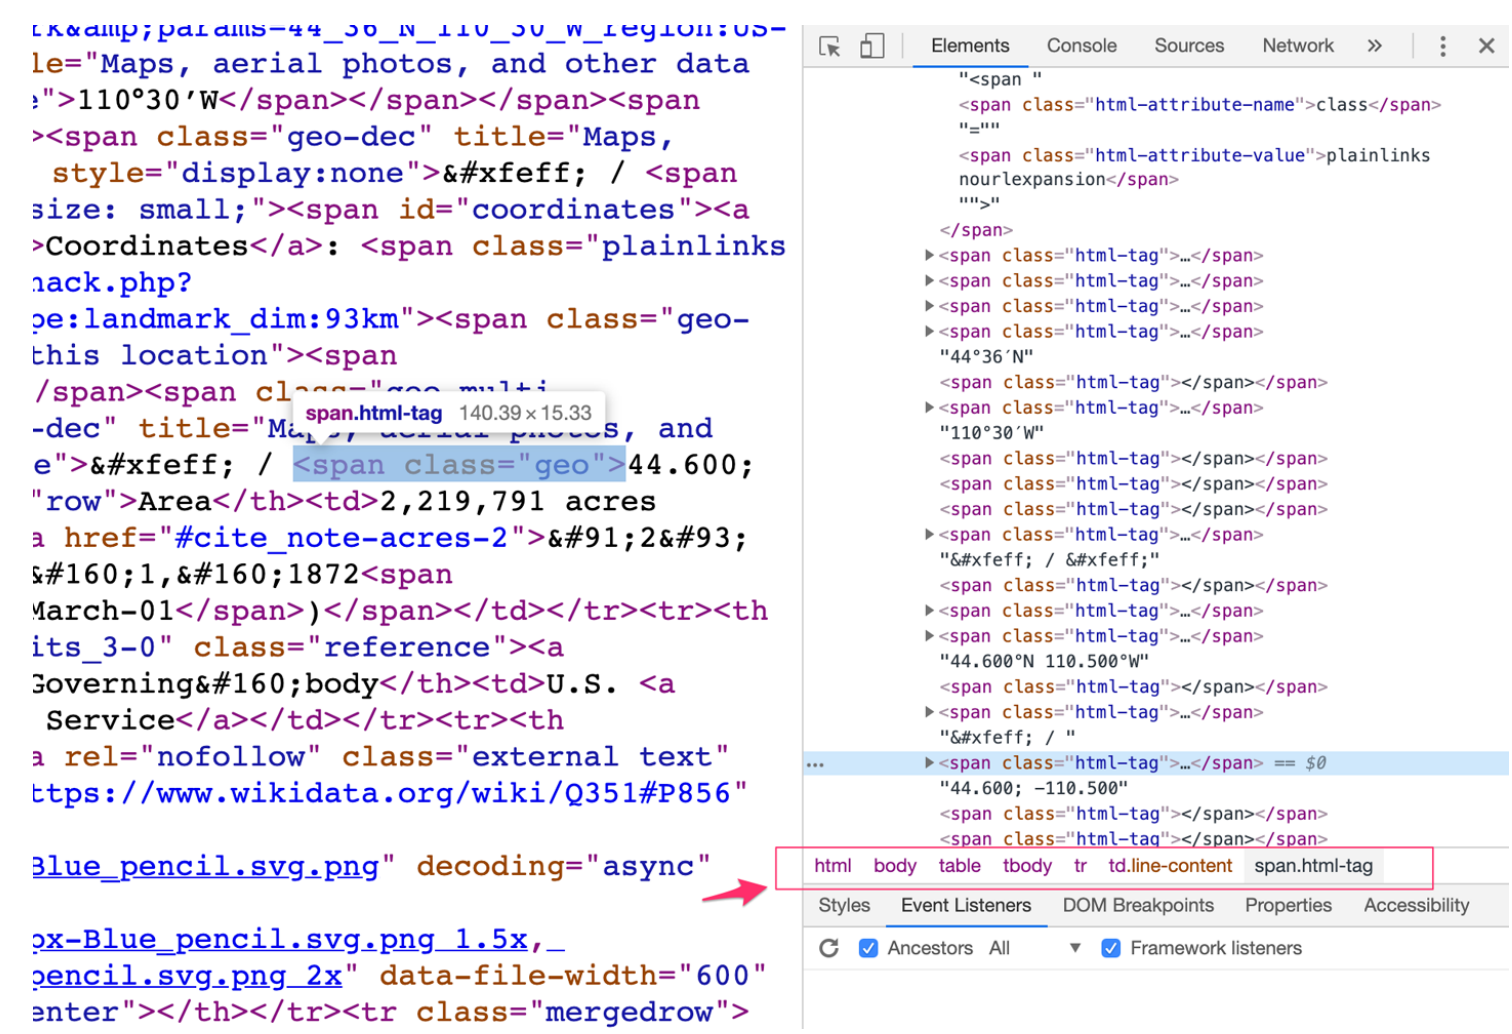Screen dimensions: 1512x1034
Task: Open the Accessibility pane
Action: point(1416,906)
